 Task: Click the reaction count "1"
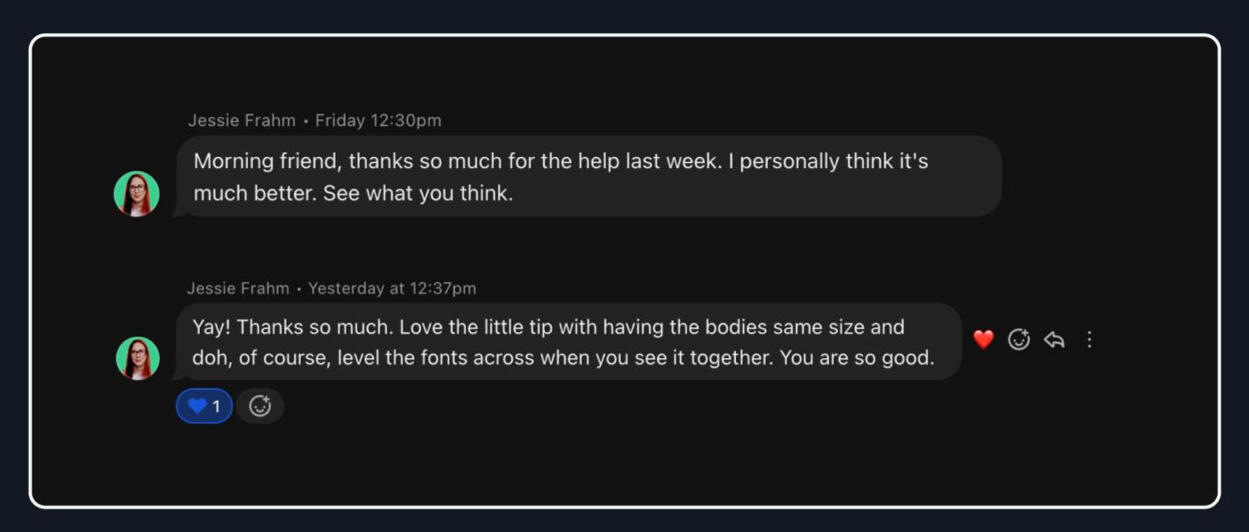point(216,406)
